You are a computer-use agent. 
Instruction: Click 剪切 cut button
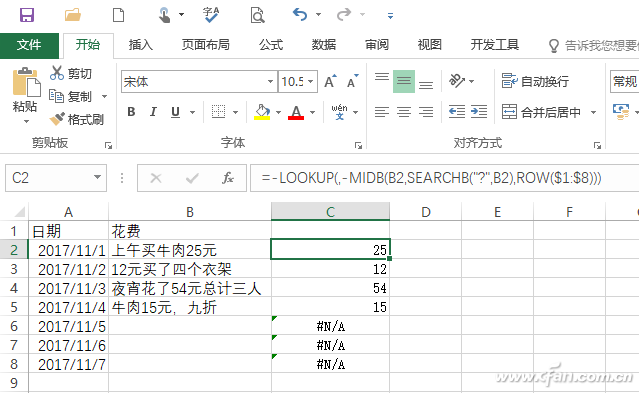71,73
